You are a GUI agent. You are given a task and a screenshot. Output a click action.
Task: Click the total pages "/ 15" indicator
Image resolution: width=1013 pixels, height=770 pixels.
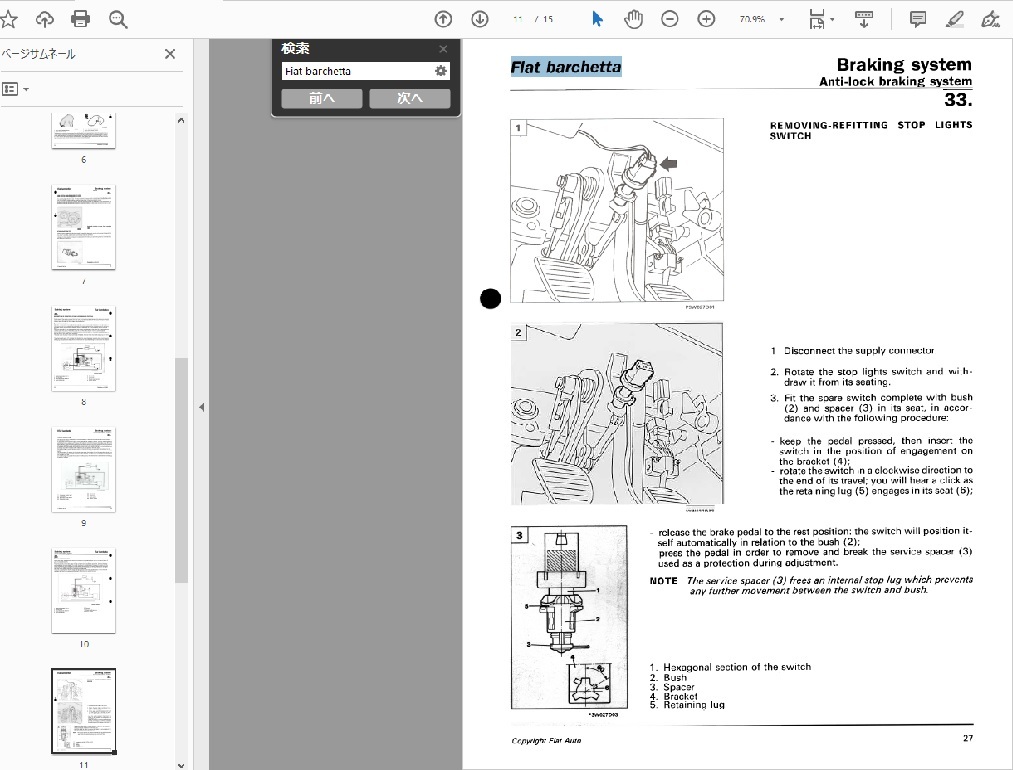pos(544,19)
